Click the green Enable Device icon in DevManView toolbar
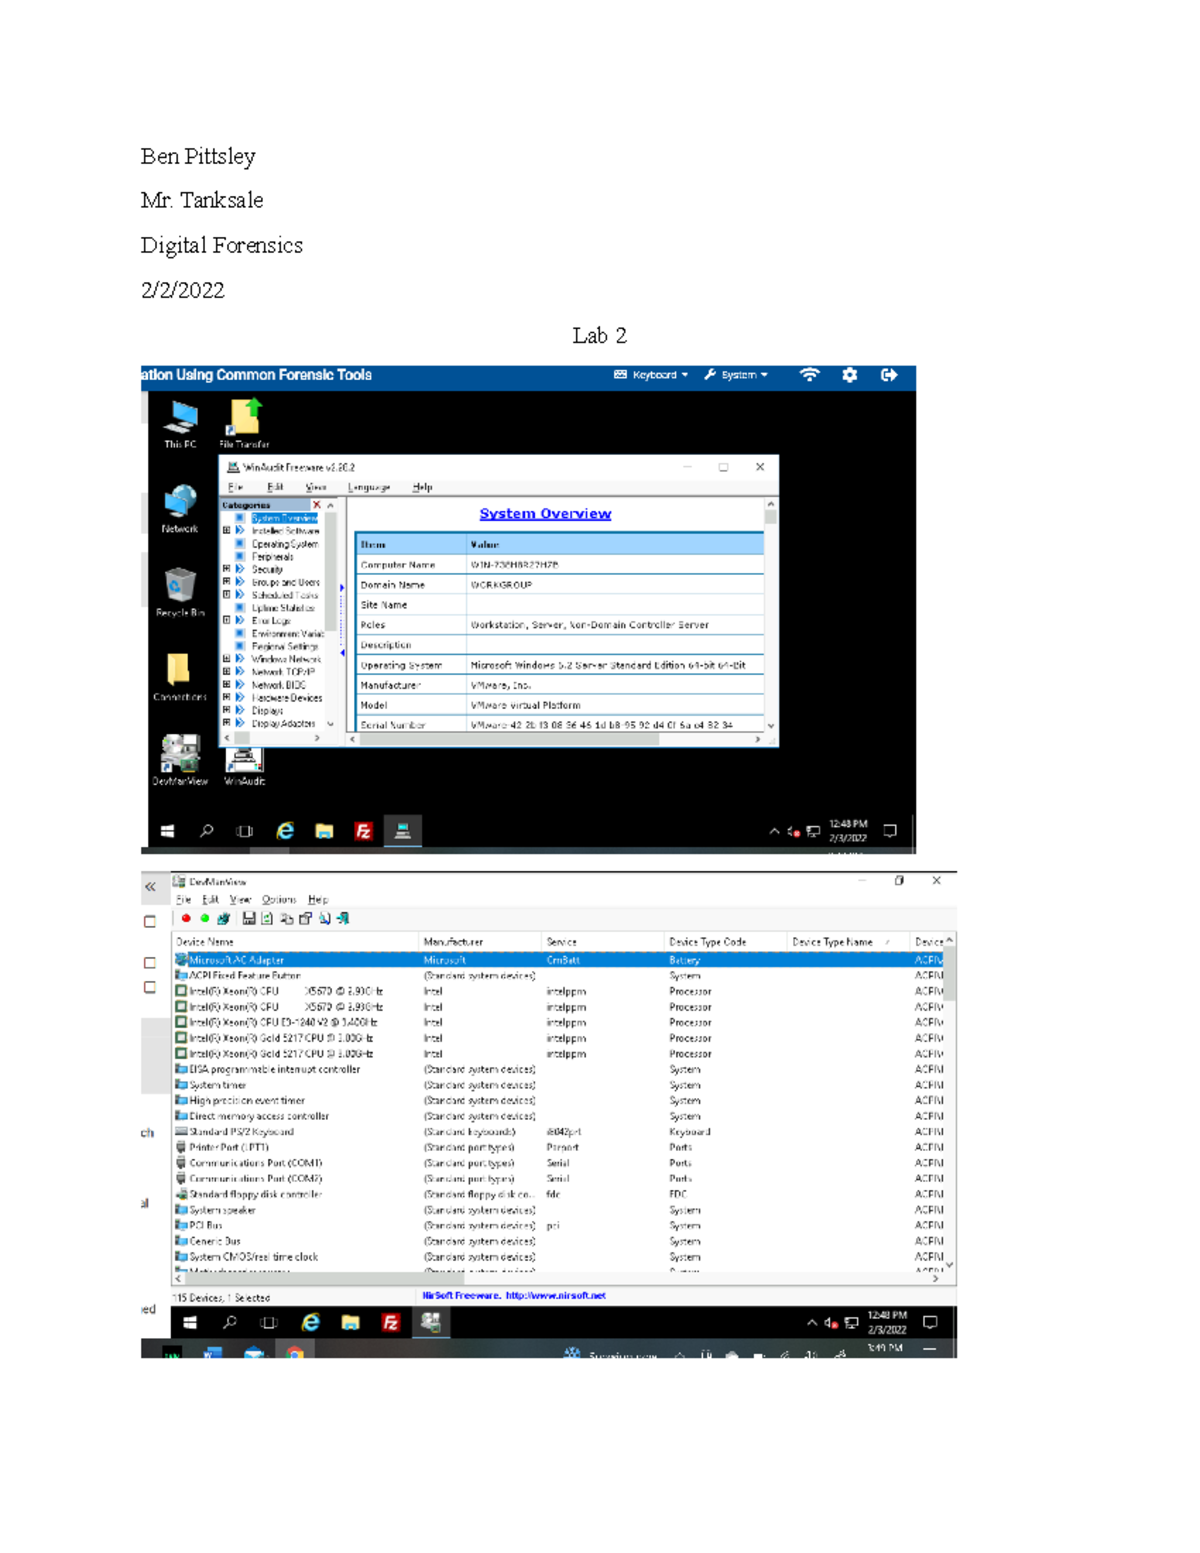This screenshot has width=1200, height=1553. (205, 919)
